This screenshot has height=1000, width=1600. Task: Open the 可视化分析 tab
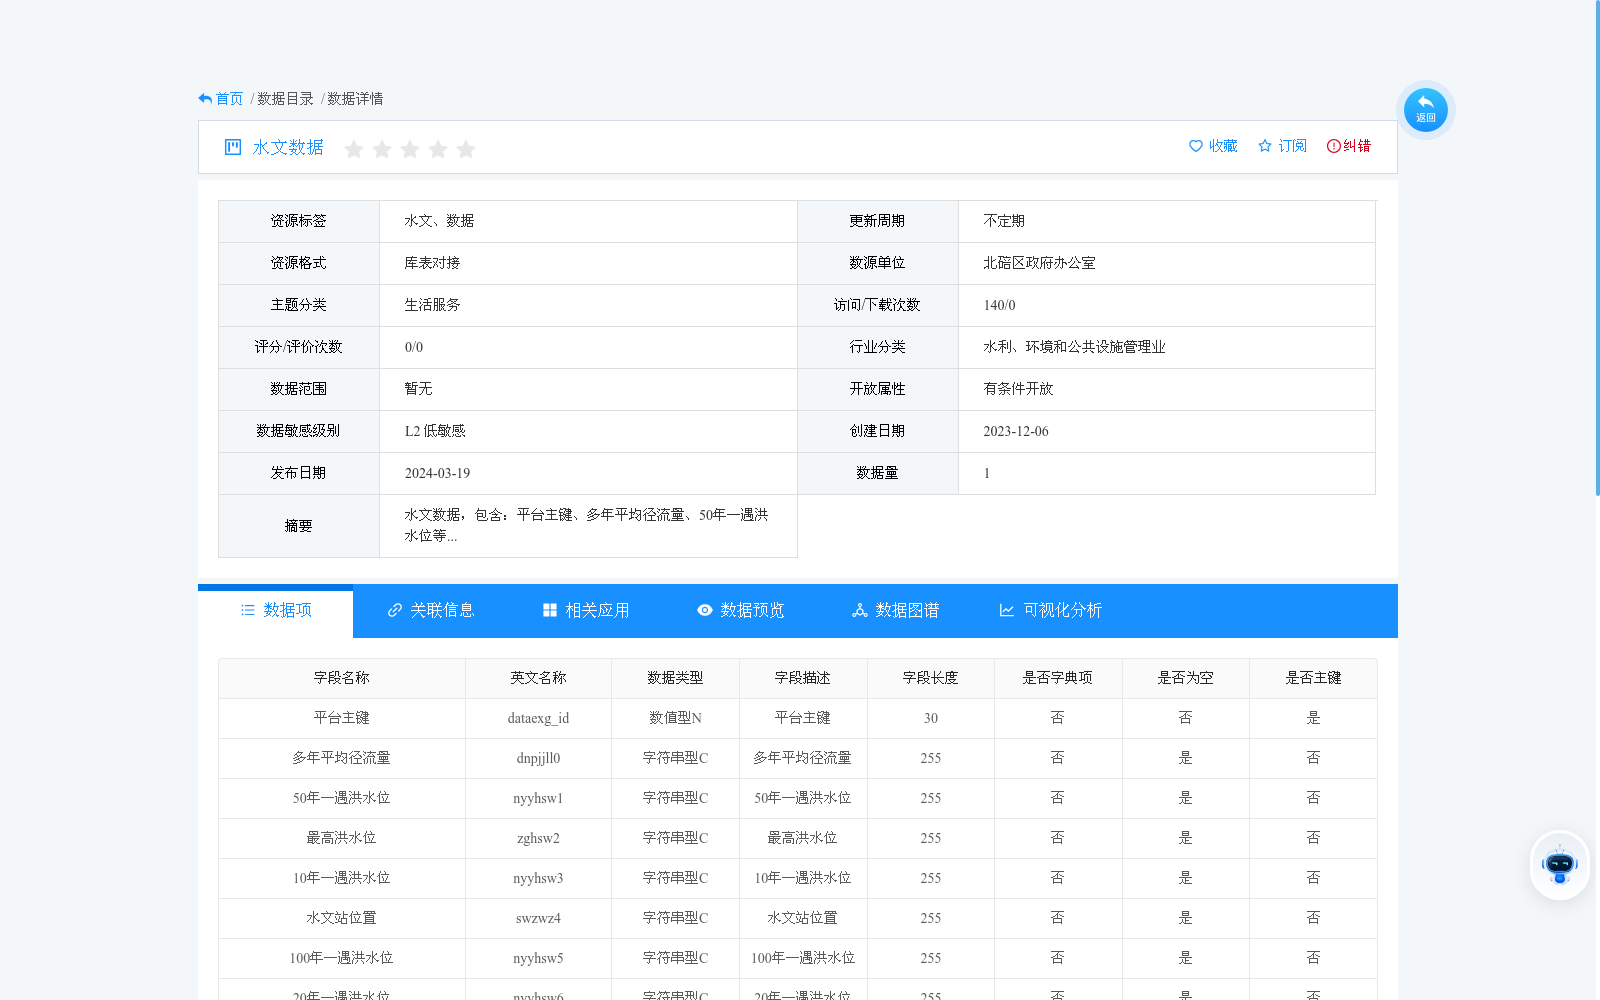tap(1051, 610)
